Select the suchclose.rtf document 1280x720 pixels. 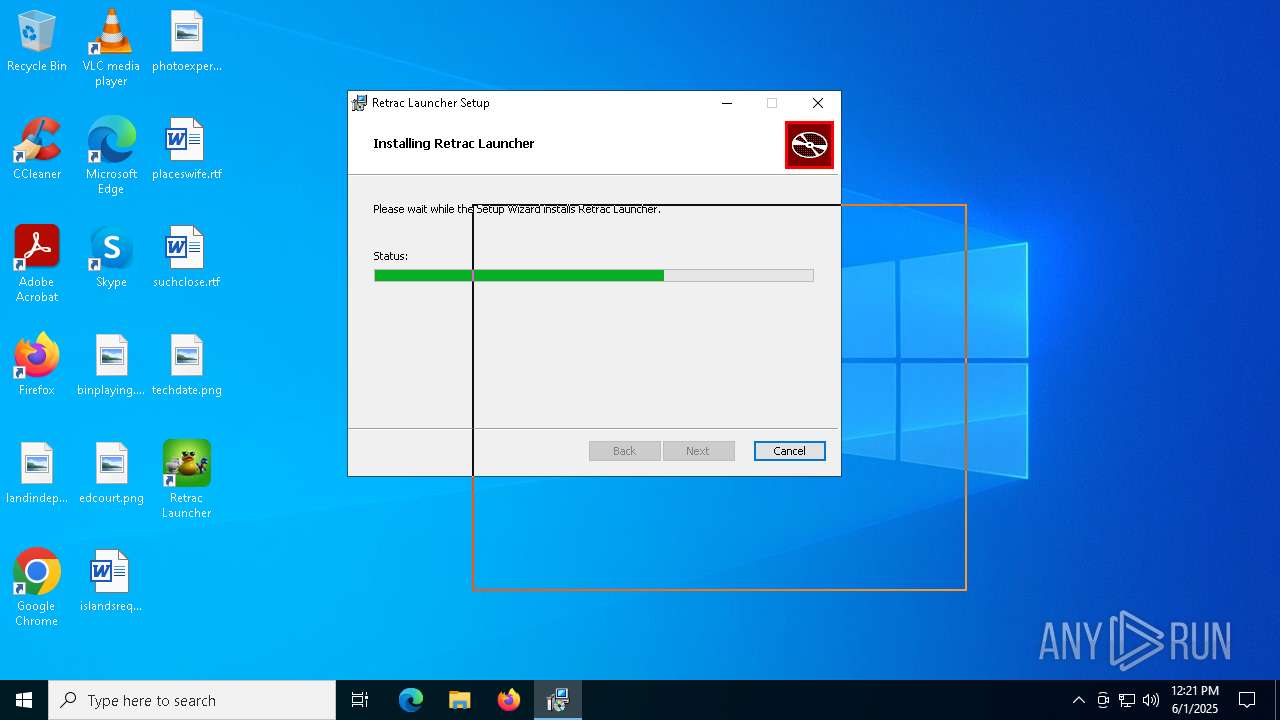[x=187, y=257]
